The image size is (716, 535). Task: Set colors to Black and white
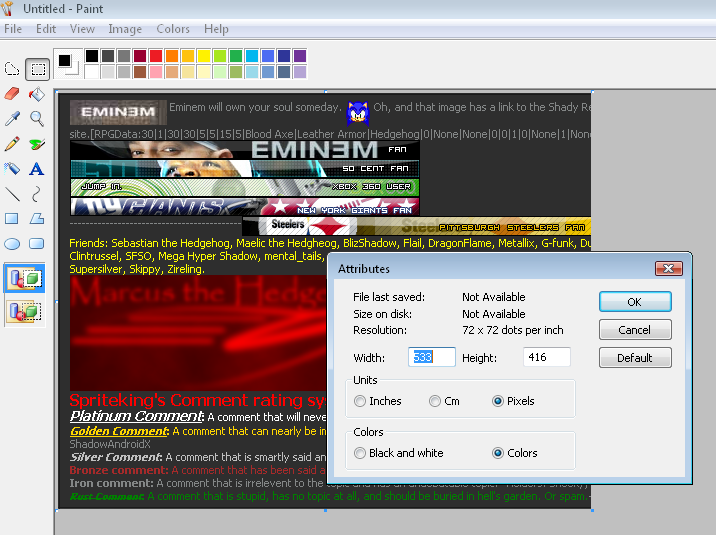360,453
